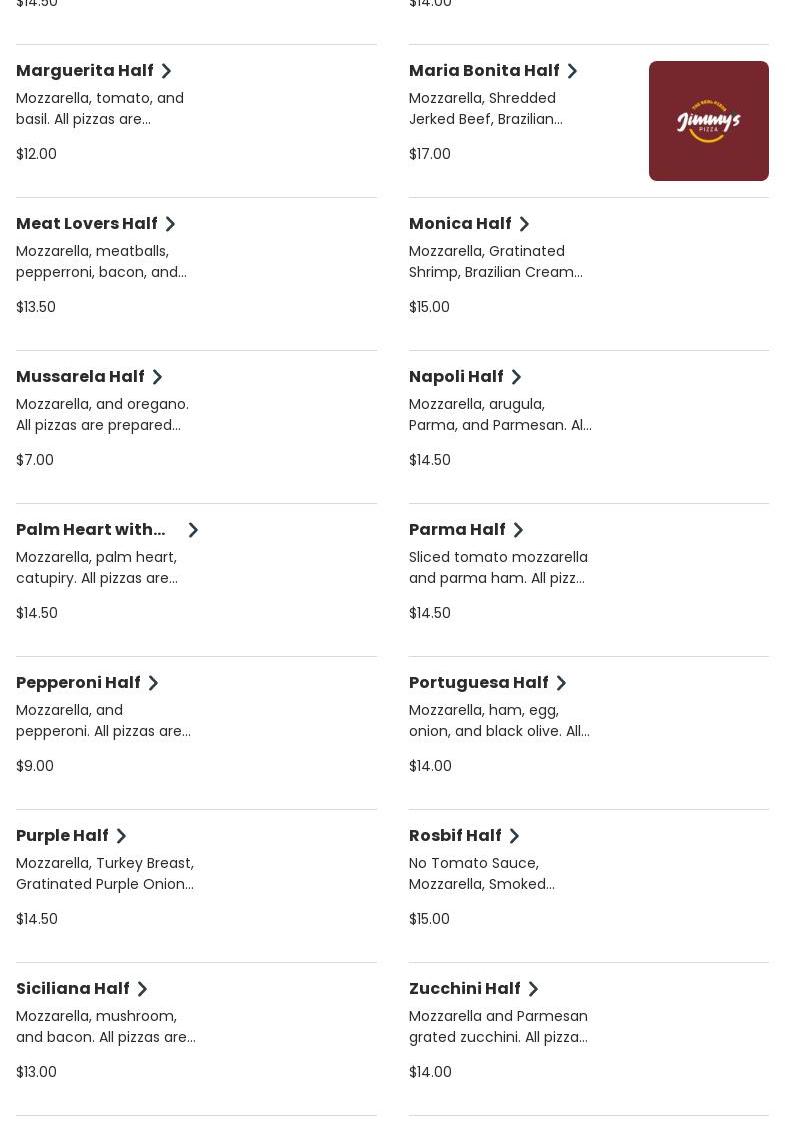Screen dimensions: 785x1141
Task: Click the Portuguesa Half description text
Action: [499, 720]
